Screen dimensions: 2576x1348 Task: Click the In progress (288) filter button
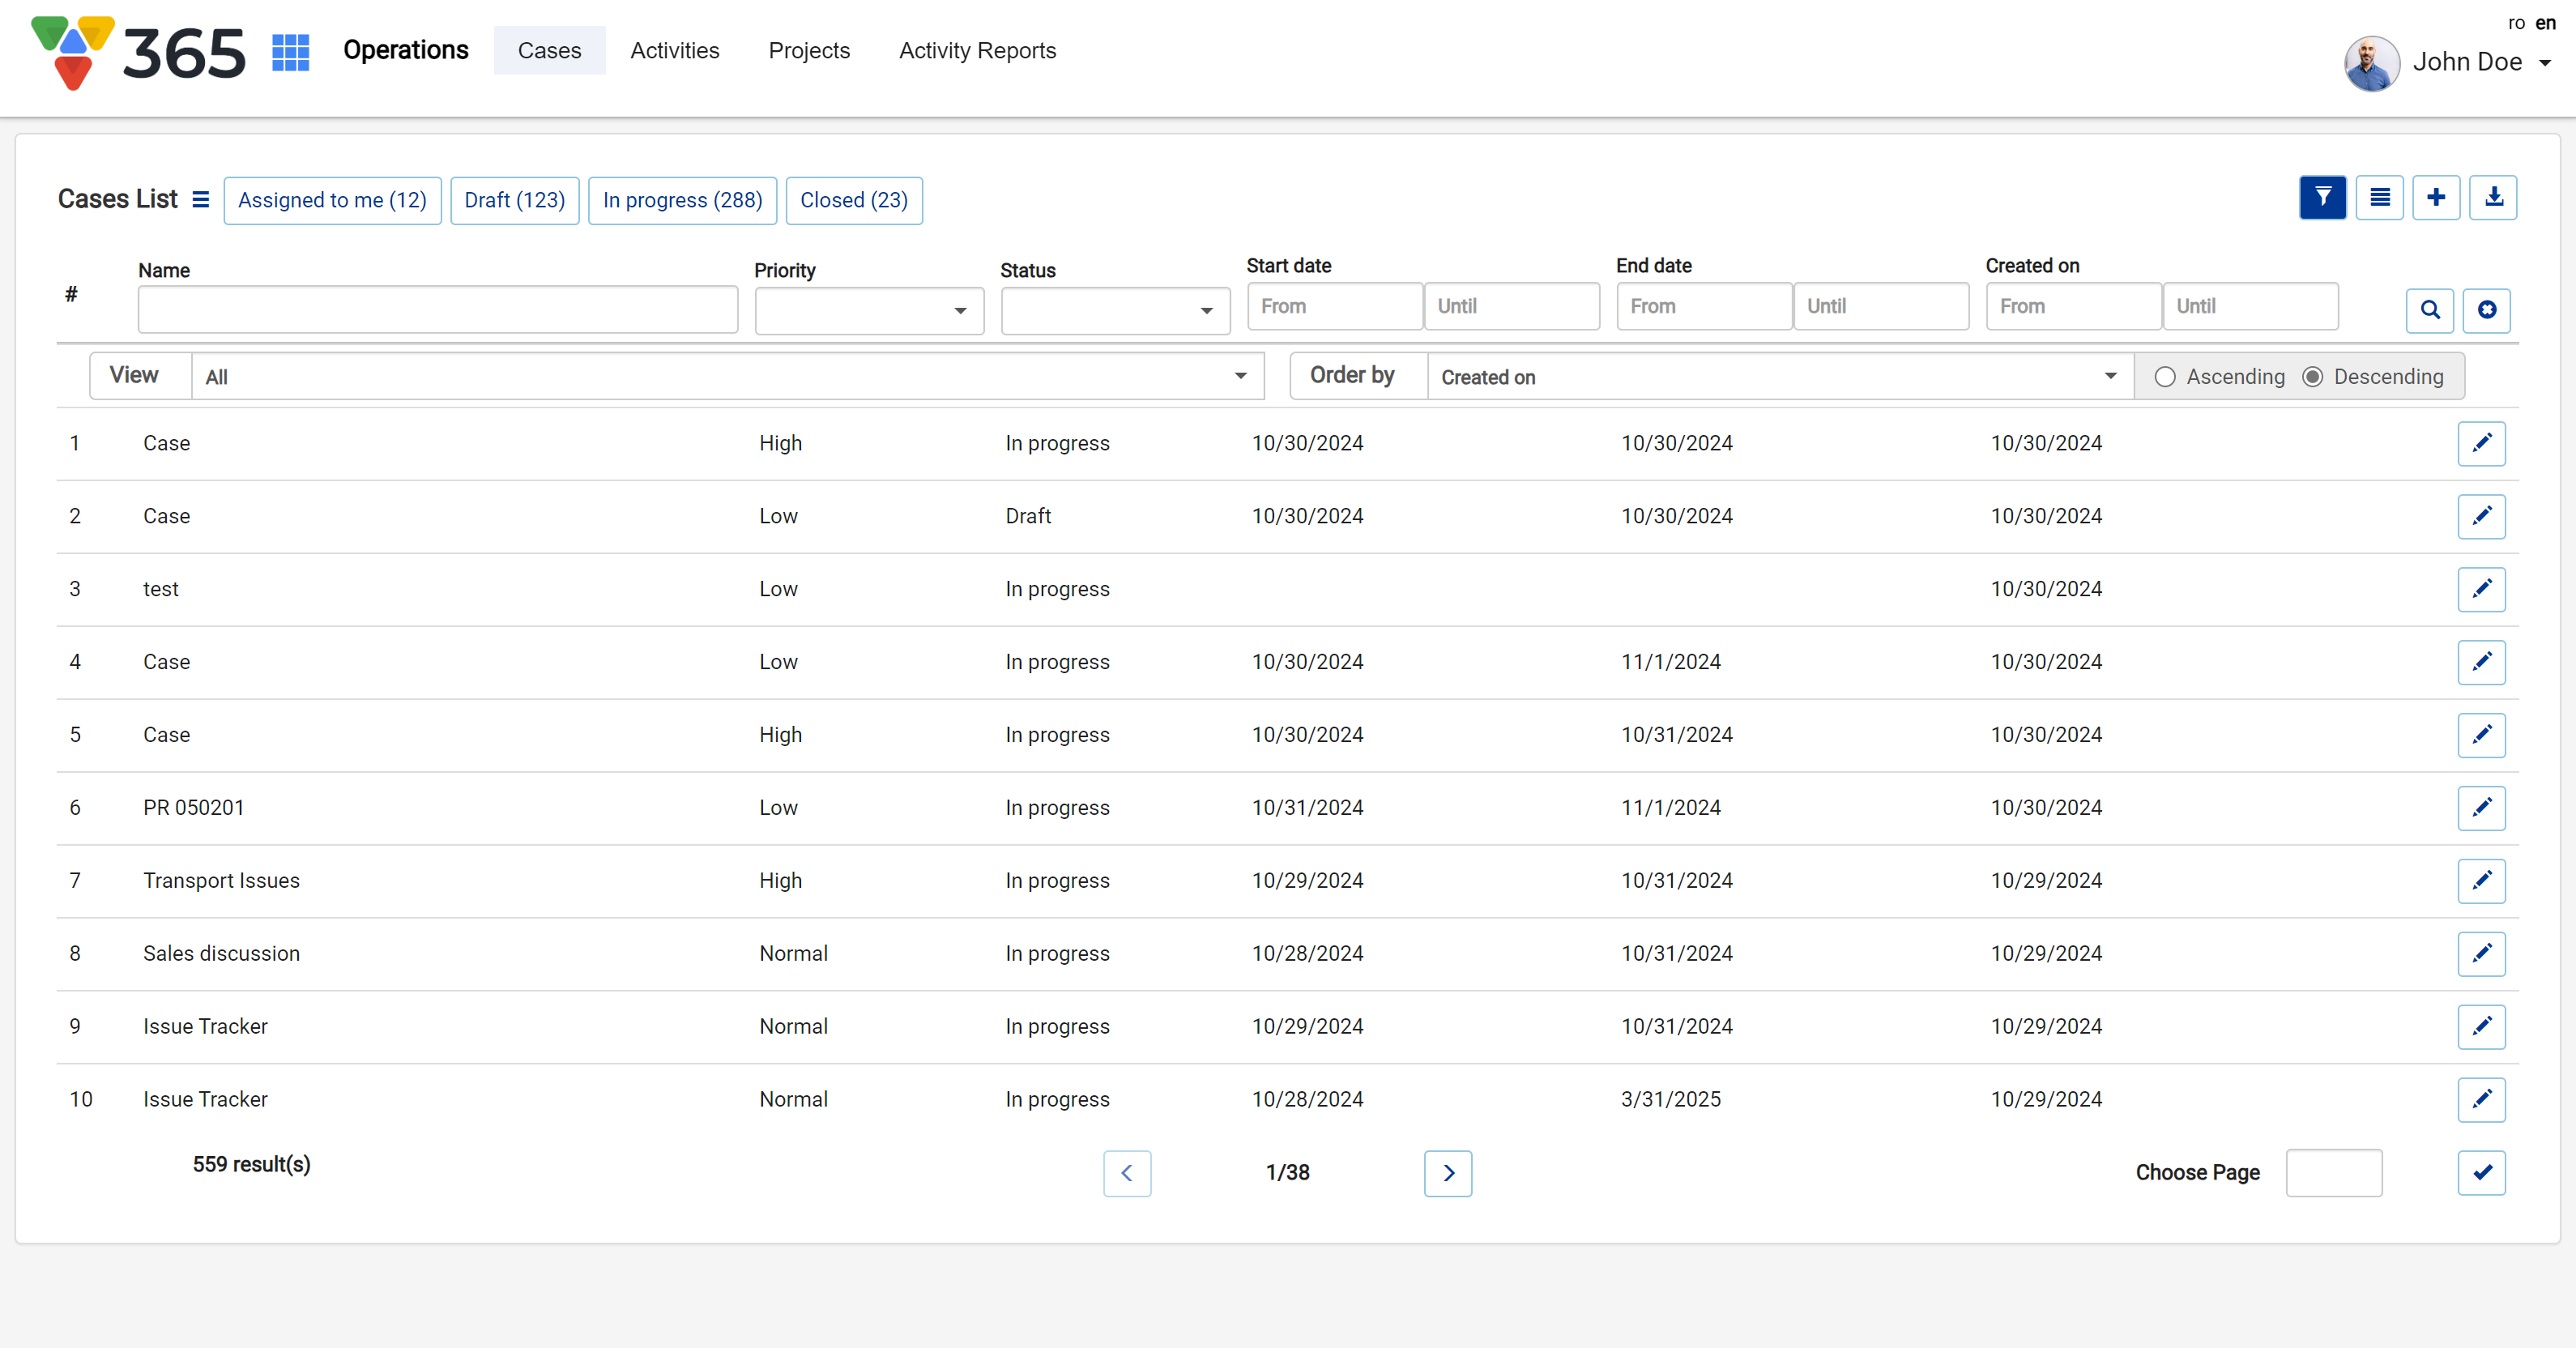coord(682,200)
